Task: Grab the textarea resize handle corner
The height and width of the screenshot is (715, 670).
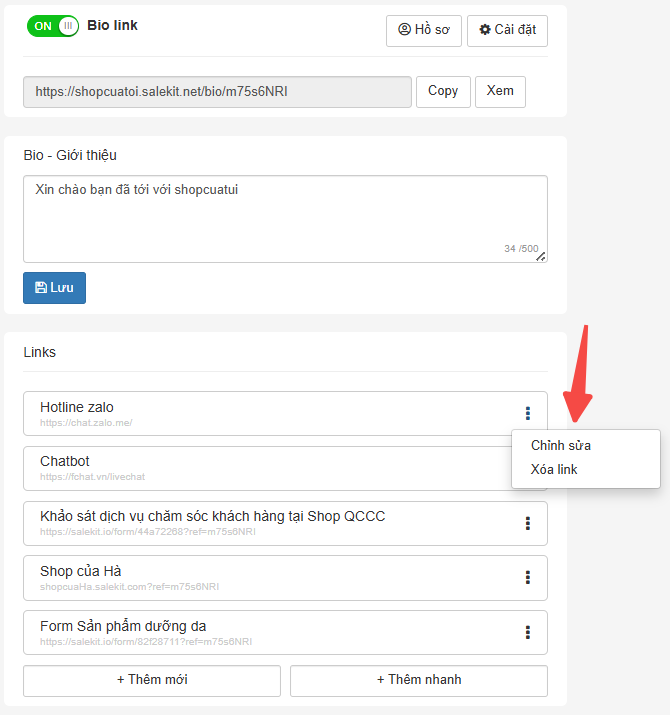Action: pos(540,257)
